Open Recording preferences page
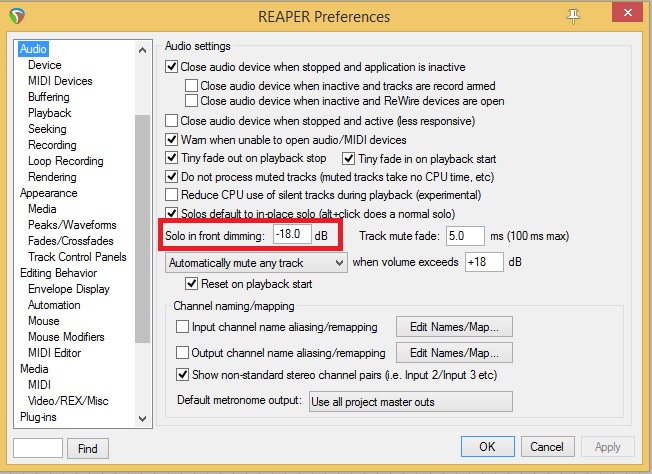Image resolution: width=652 pixels, height=474 pixels. point(52,145)
